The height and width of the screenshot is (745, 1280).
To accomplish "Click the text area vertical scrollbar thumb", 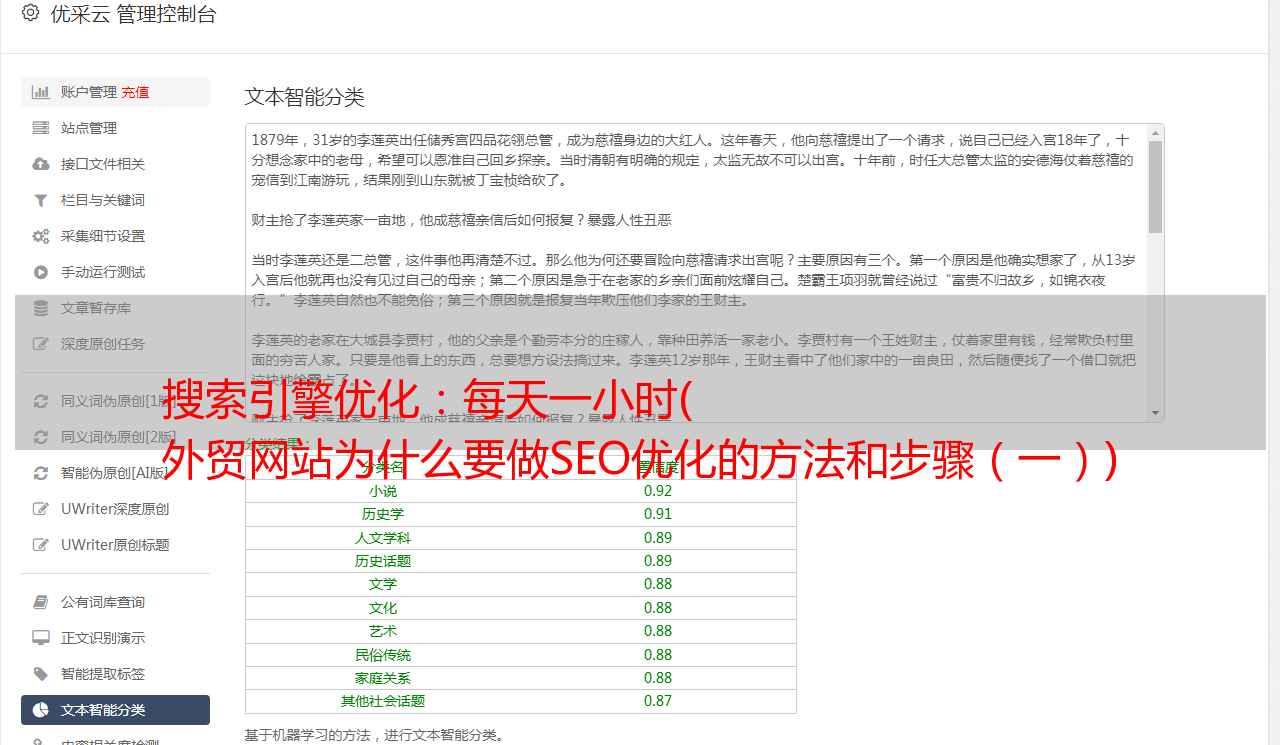I will tap(1155, 187).
